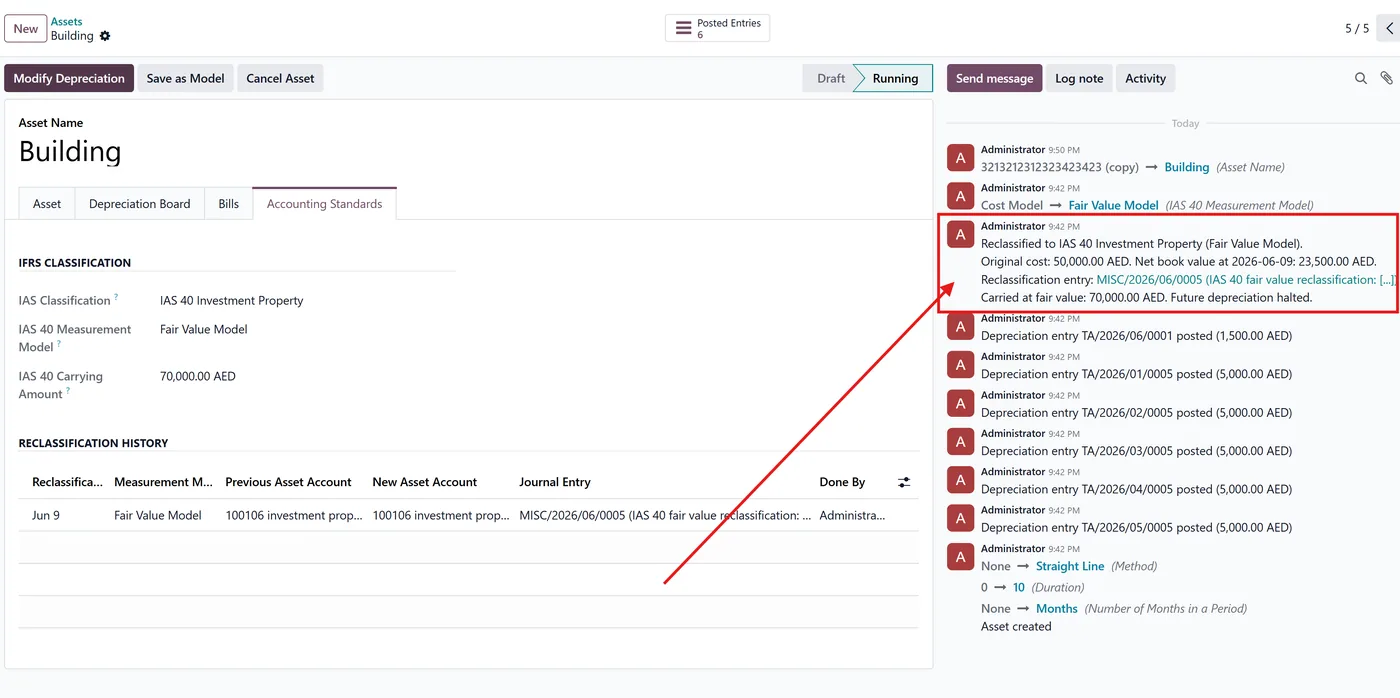Open the Assets breadcrumb link
The height and width of the screenshot is (698, 1400).
pyautogui.click(x=67, y=21)
